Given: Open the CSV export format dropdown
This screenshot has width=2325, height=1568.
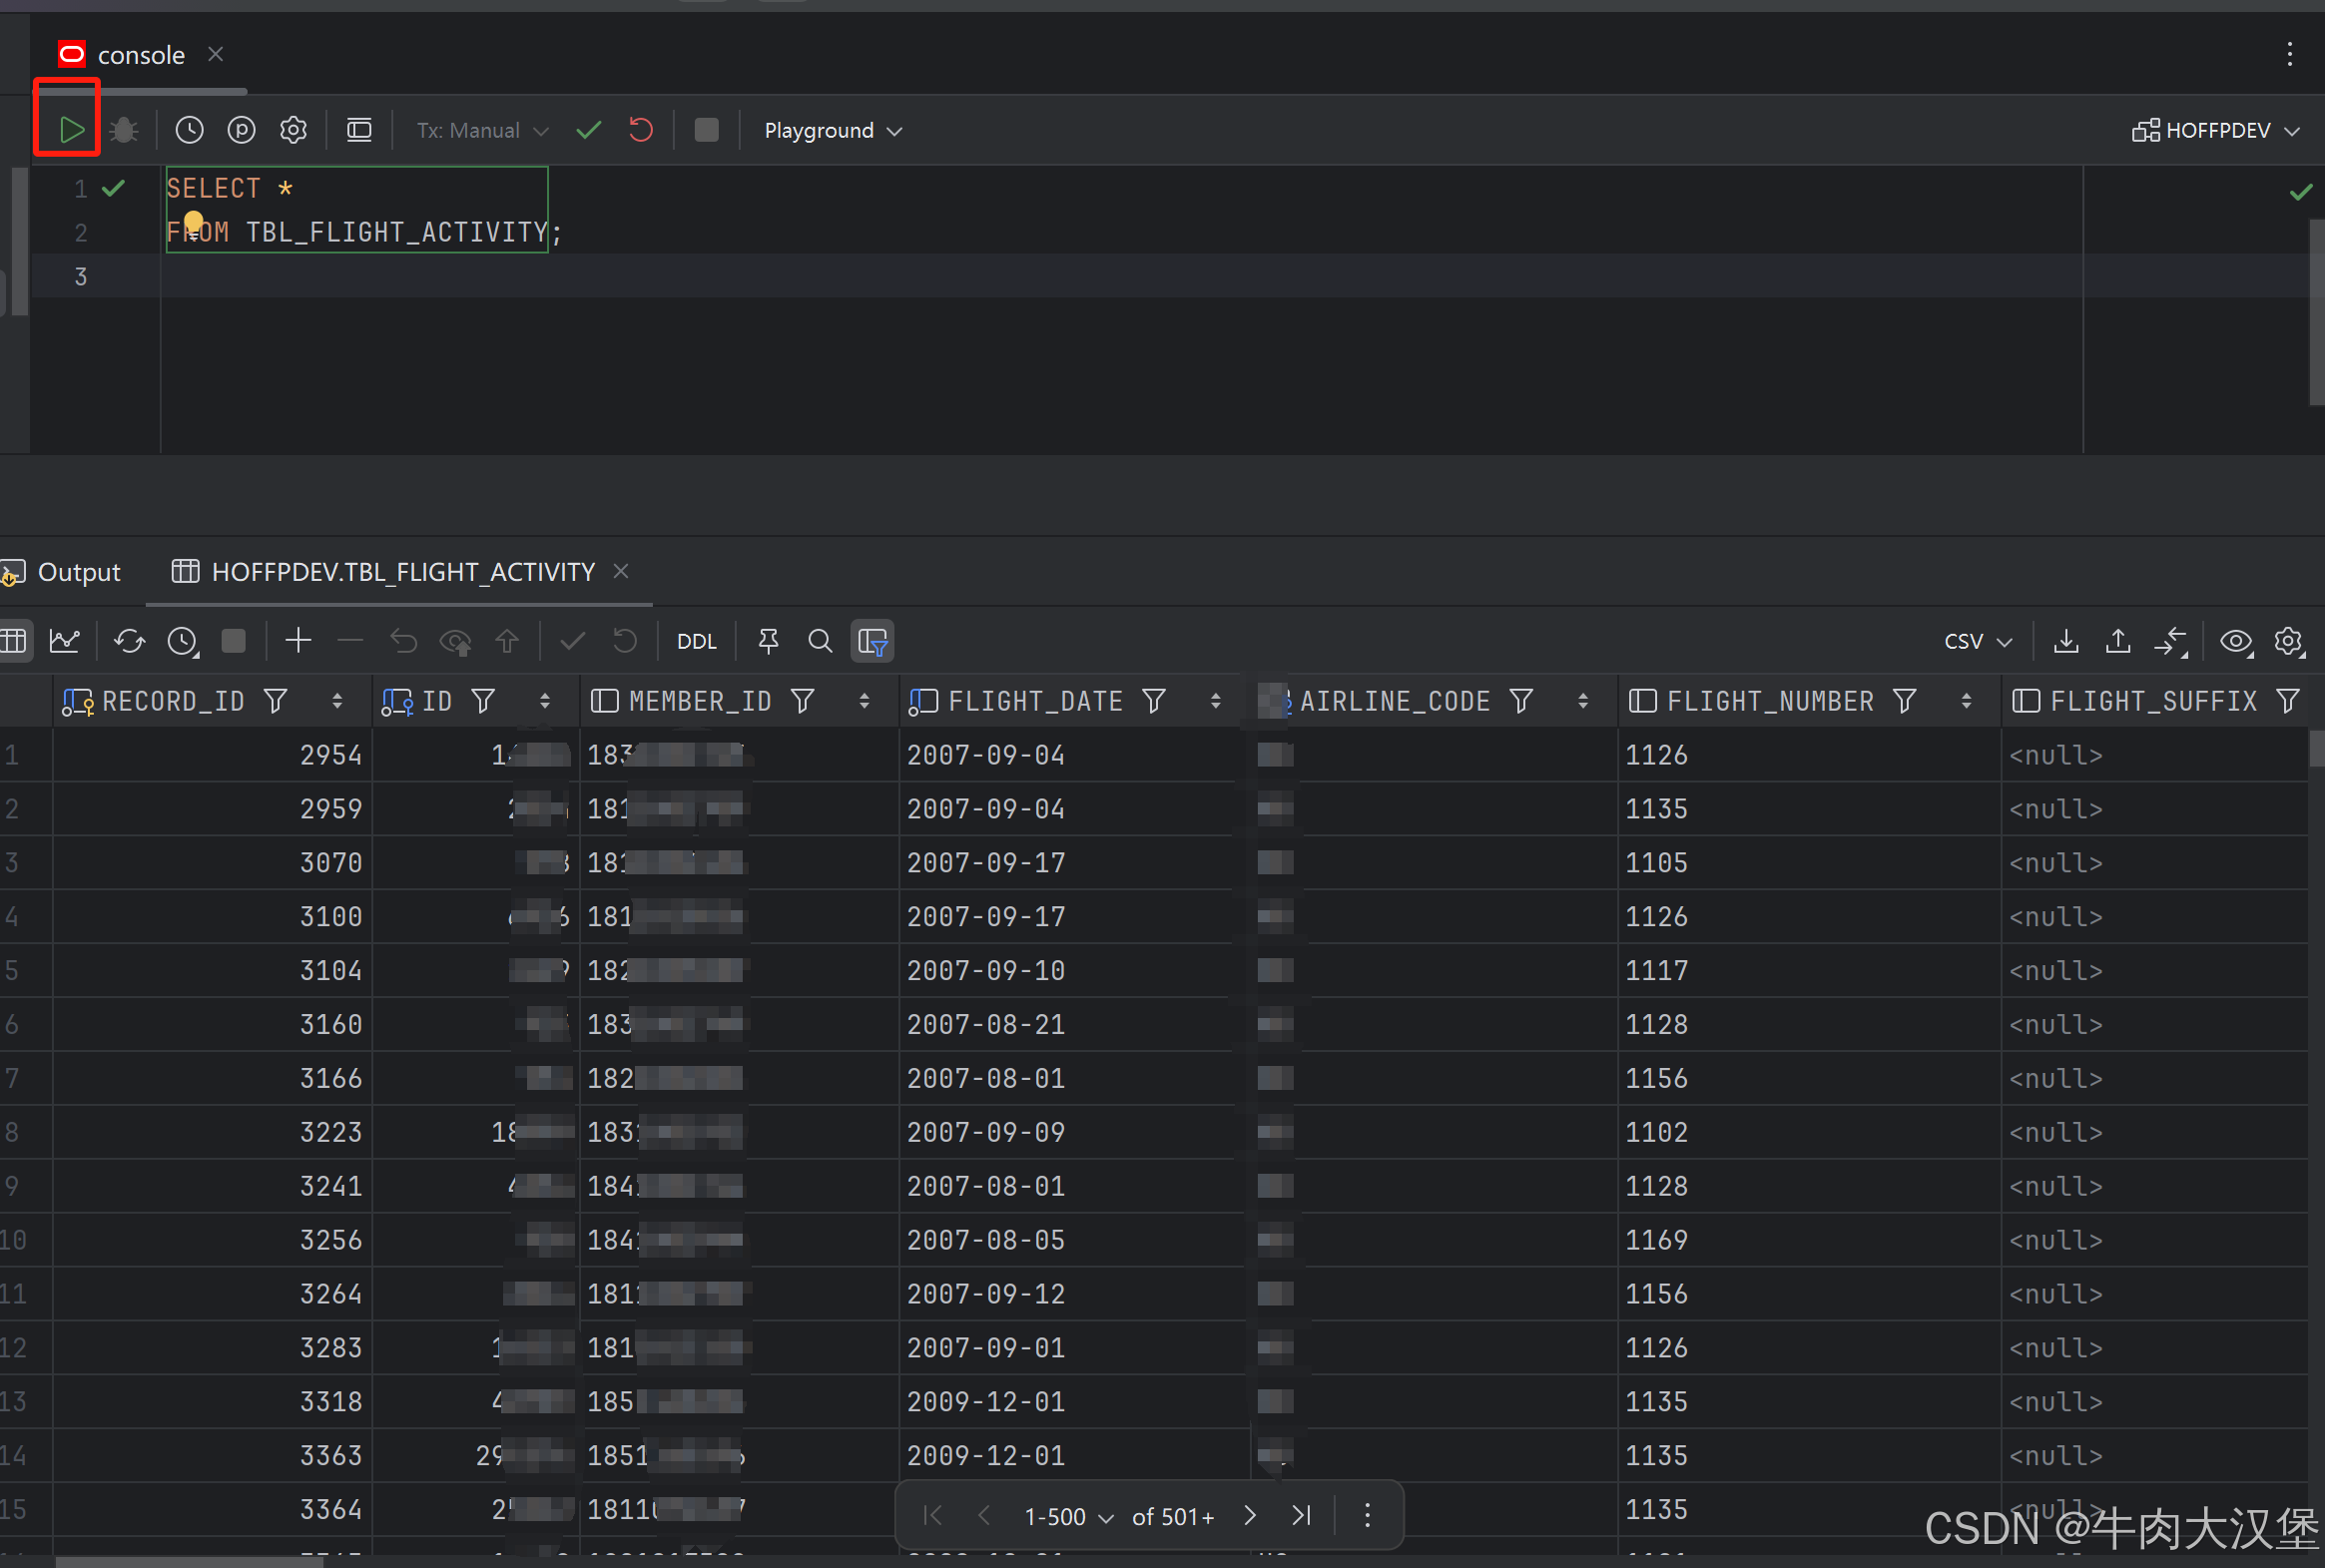Looking at the screenshot, I should tap(1977, 641).
